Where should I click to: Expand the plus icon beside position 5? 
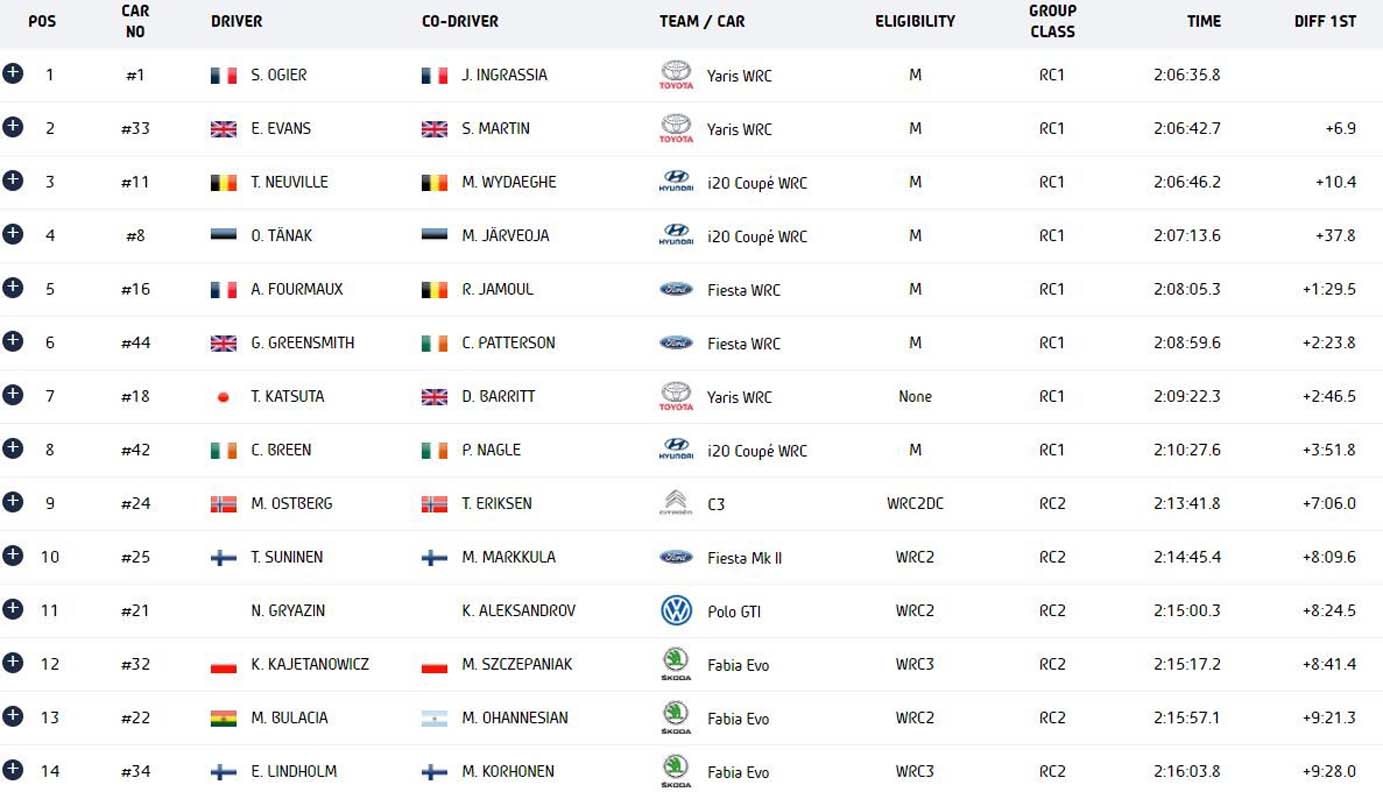point(13,287)
